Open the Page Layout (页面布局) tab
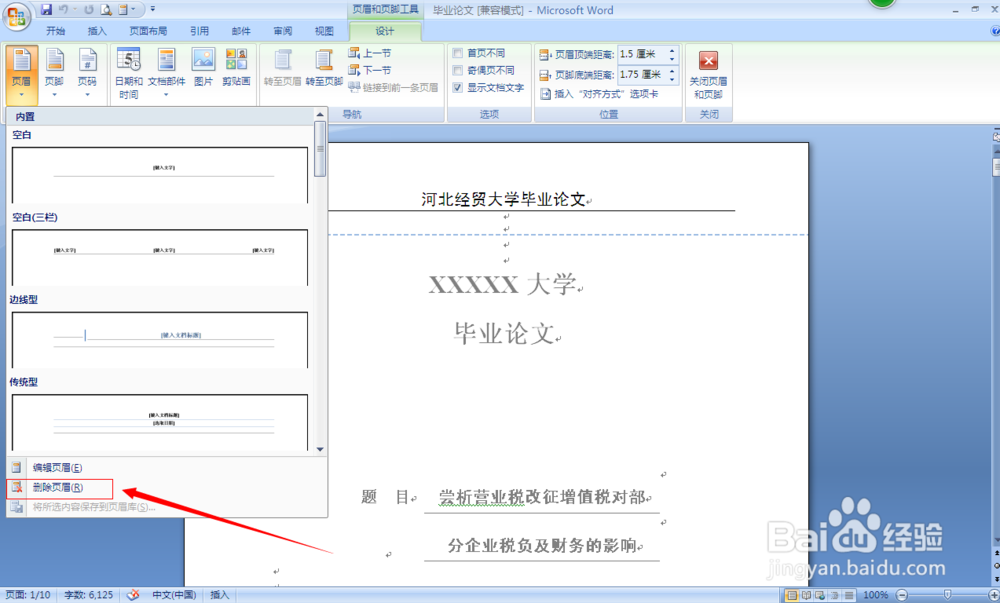The height and width of the screenshot is (603, 1000). pyautogui.click(x=148, y=31)
